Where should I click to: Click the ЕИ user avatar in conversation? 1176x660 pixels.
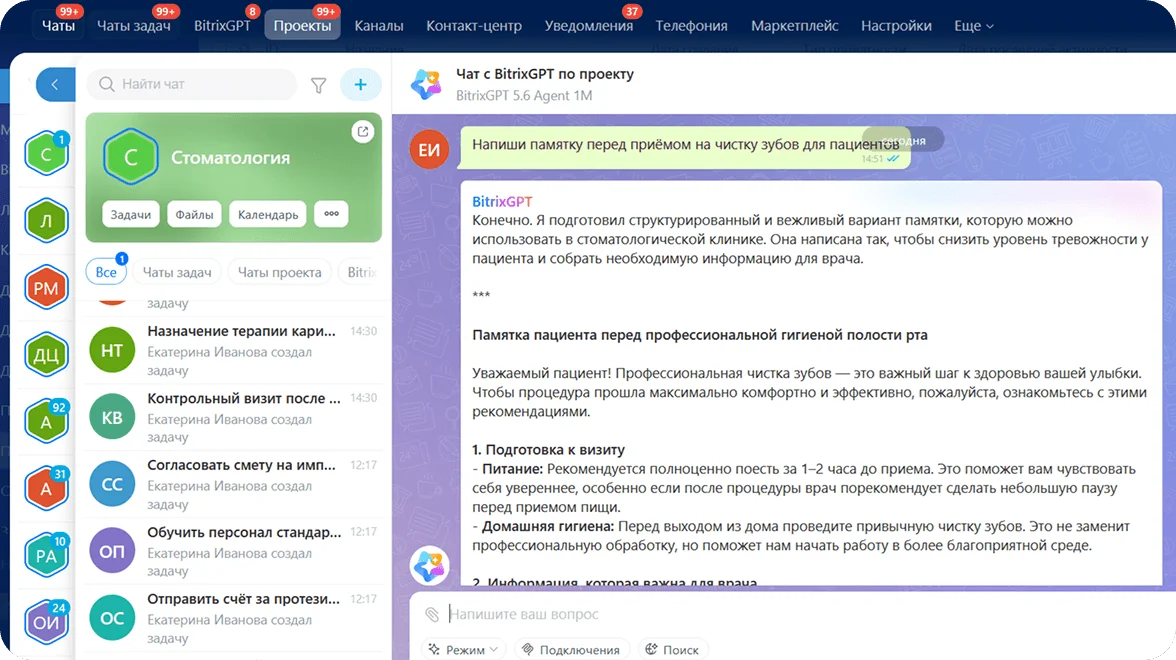pyautogui.click(x=429, y=149)
